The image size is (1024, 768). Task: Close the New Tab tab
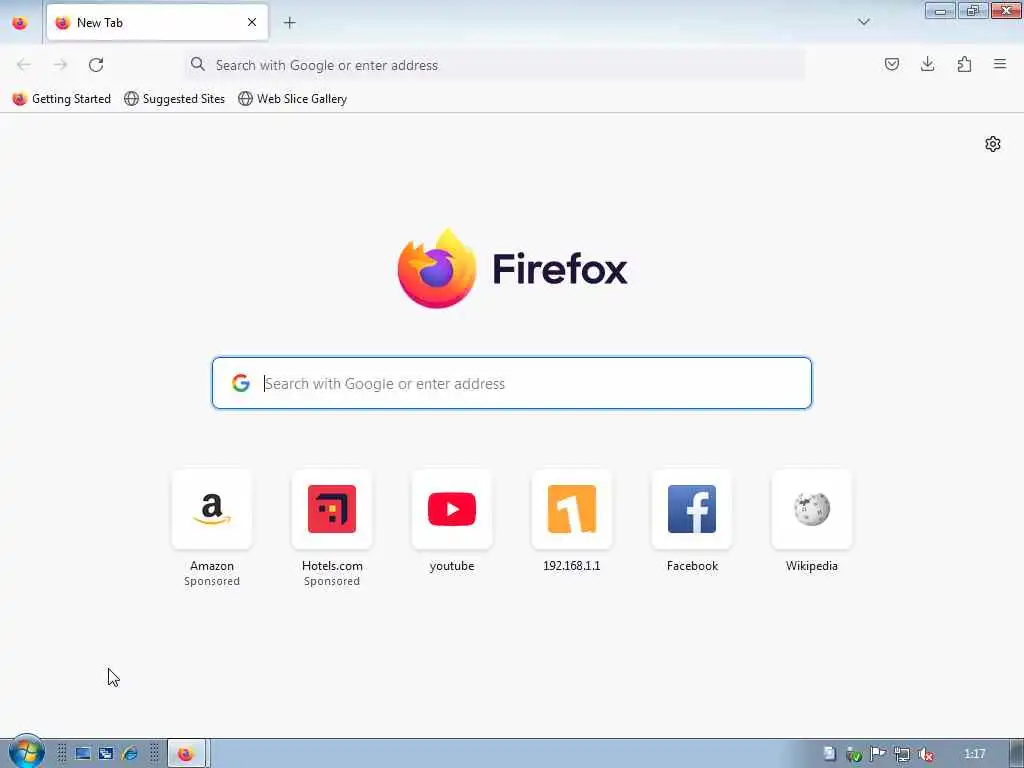click(252, 22)
